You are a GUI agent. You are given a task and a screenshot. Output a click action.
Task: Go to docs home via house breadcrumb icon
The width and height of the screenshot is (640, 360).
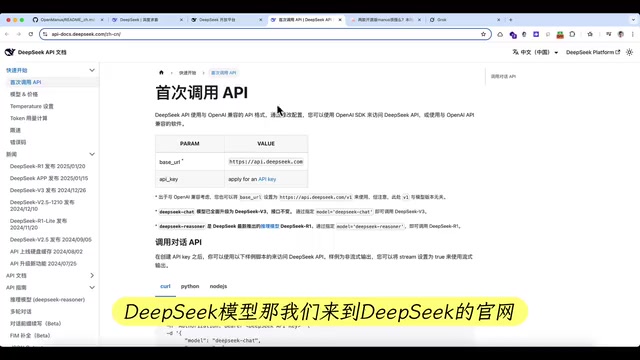(x=161, y=73)
